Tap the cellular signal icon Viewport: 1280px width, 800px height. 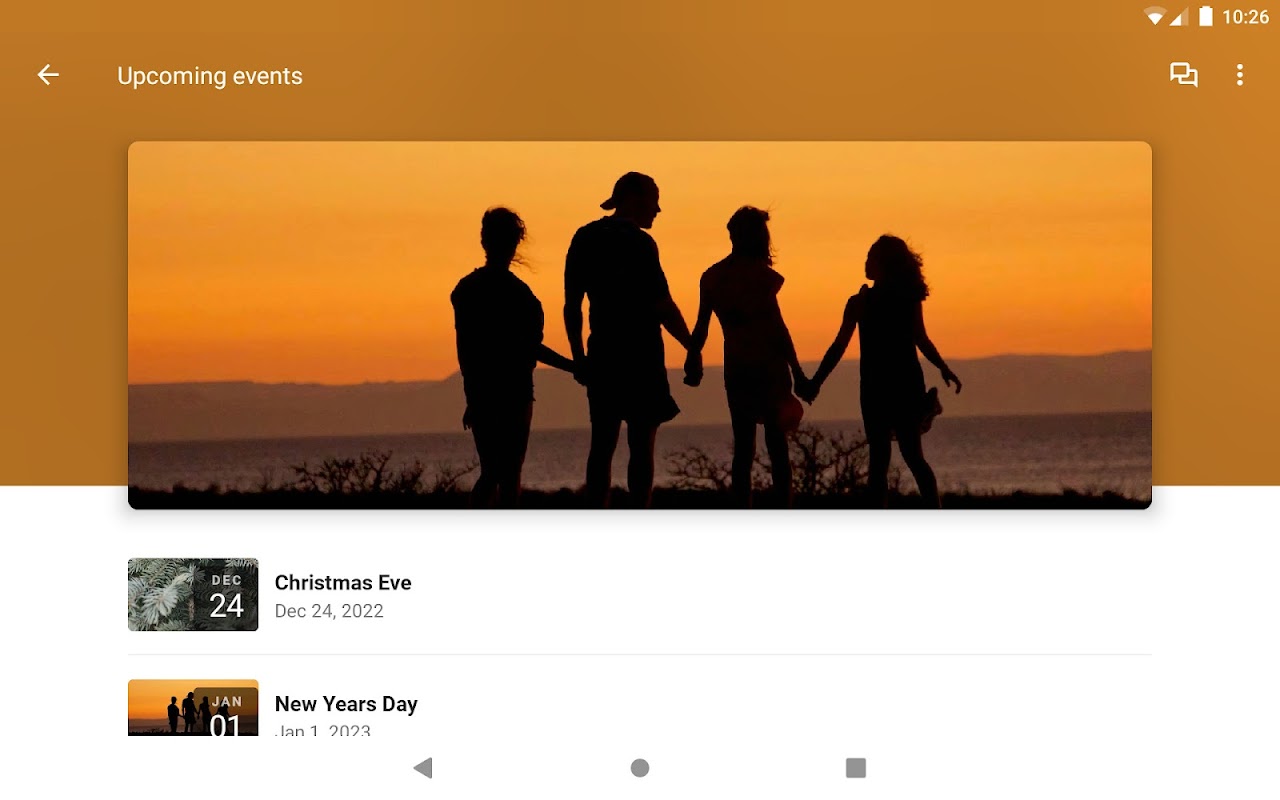(1179, 17)
